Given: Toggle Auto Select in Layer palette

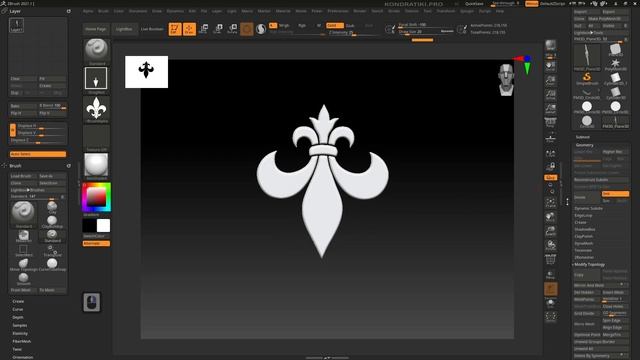Looking at the screenshot, I should pyautogui.click(x=38, y=154).
